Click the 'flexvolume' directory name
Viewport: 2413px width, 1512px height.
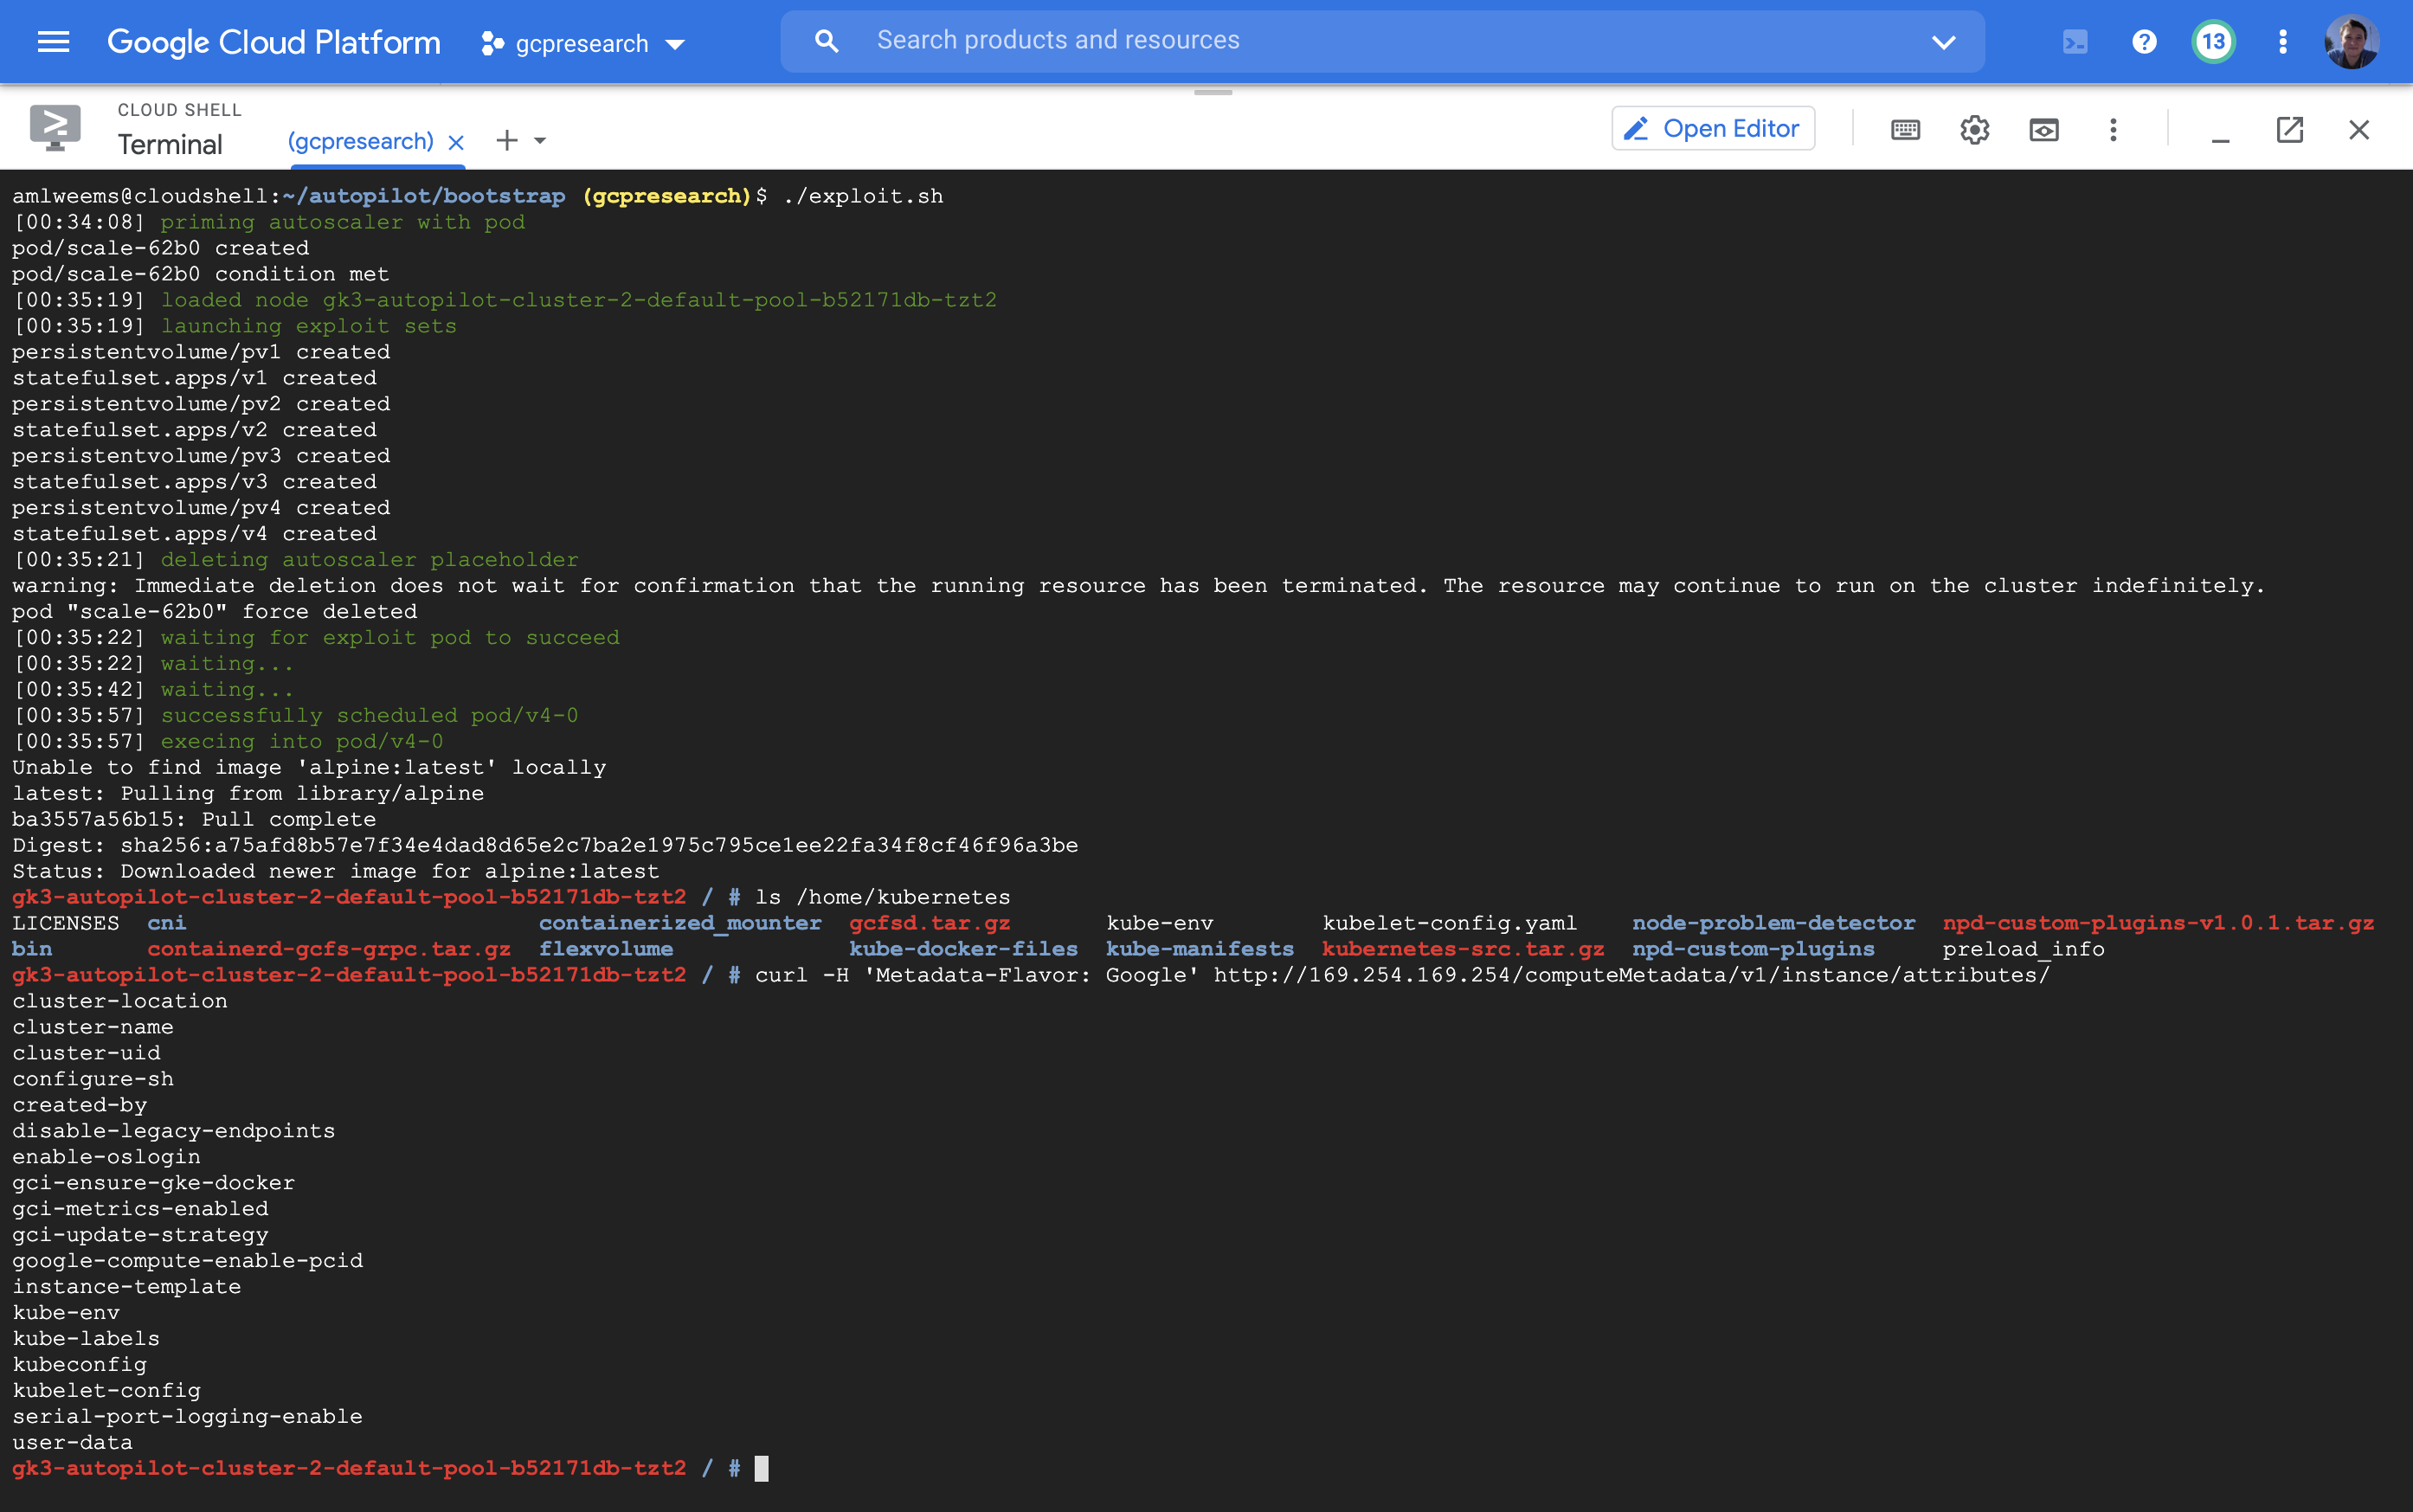click(x=606, y=950)
